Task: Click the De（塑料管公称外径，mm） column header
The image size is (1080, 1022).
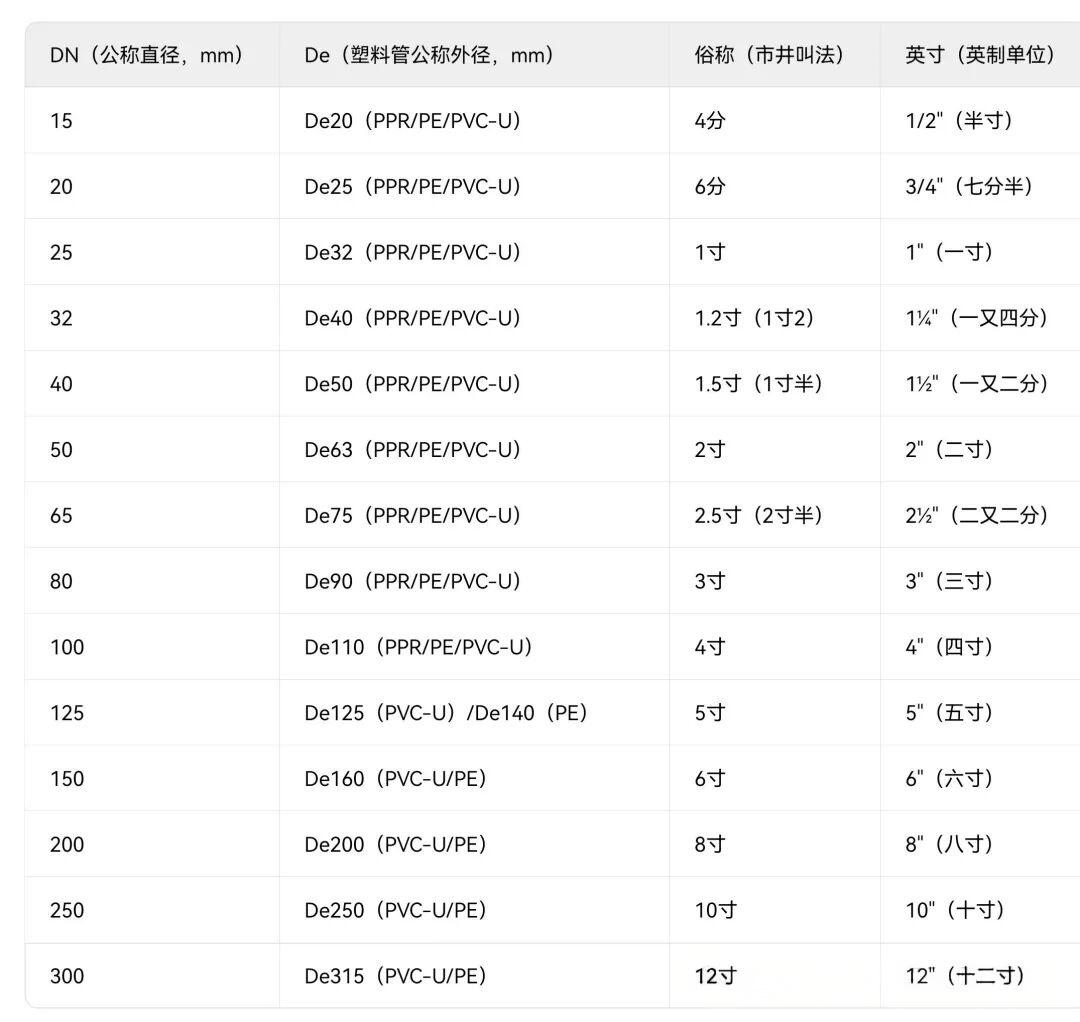Action: [x=429, y=55]
